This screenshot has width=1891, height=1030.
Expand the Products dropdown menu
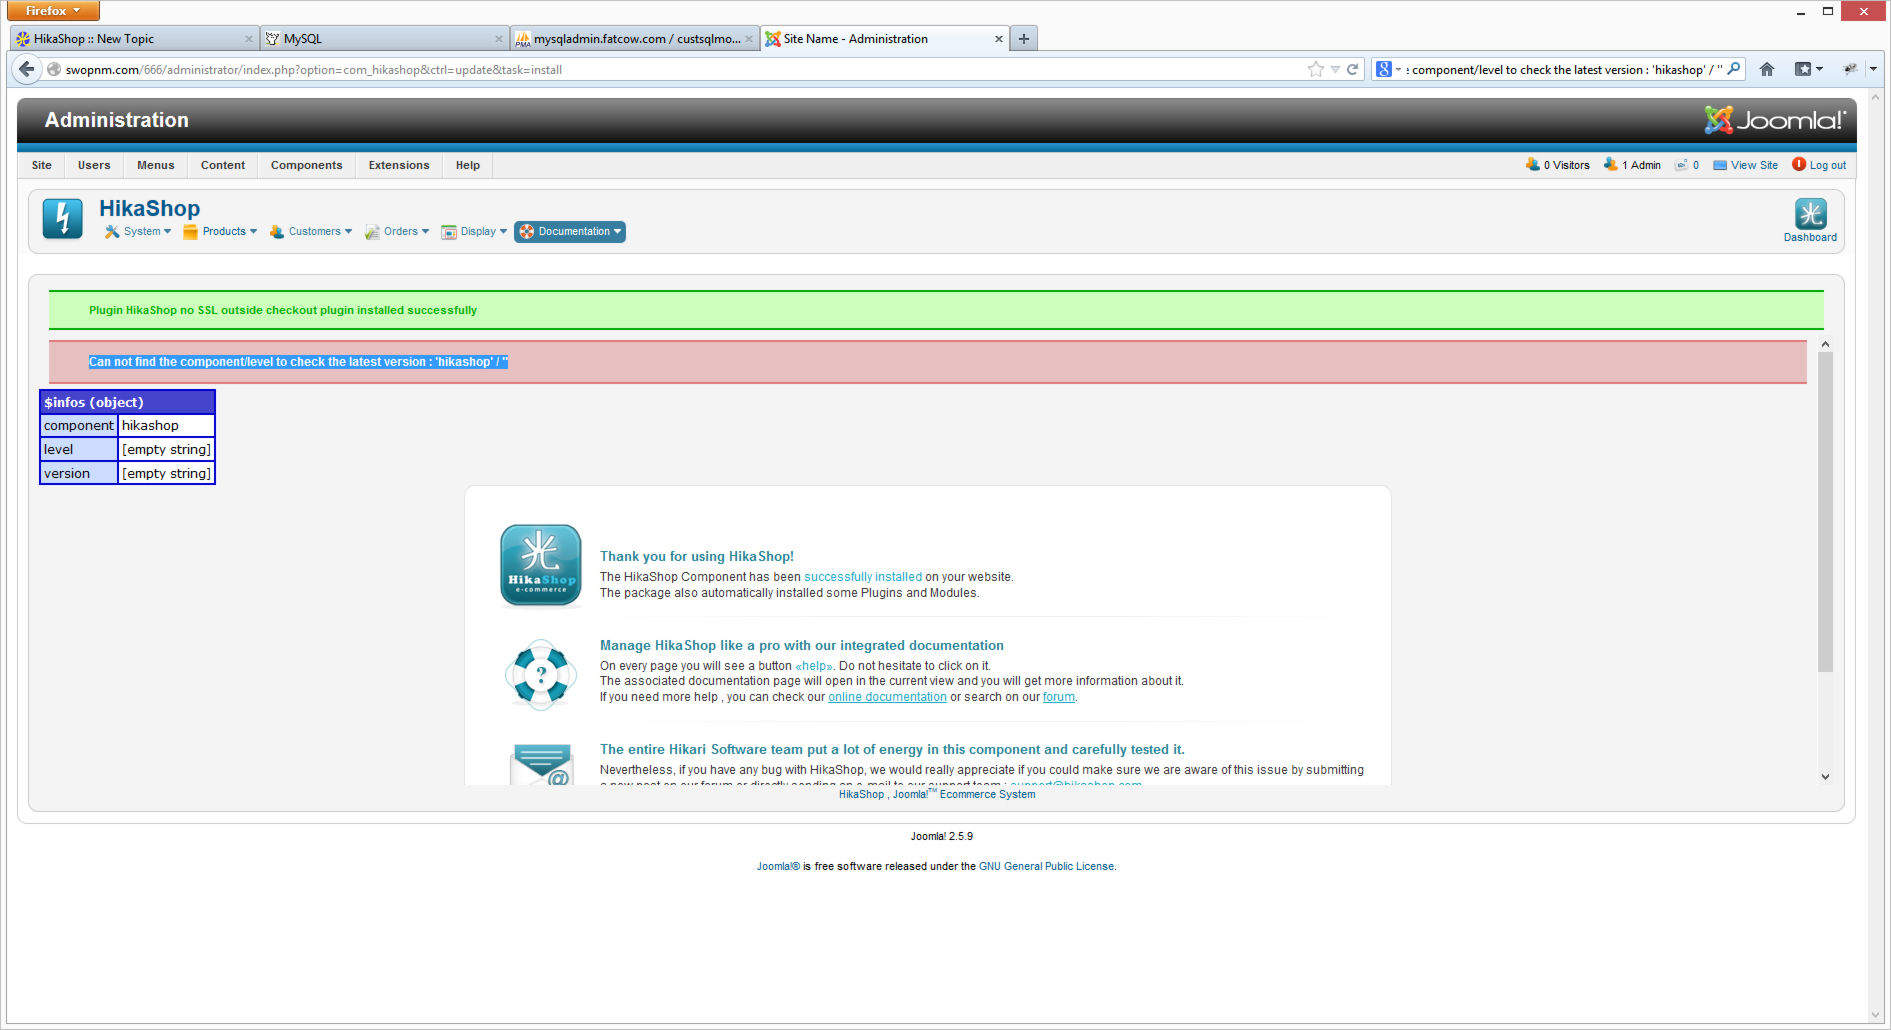(x=220, y=231)
